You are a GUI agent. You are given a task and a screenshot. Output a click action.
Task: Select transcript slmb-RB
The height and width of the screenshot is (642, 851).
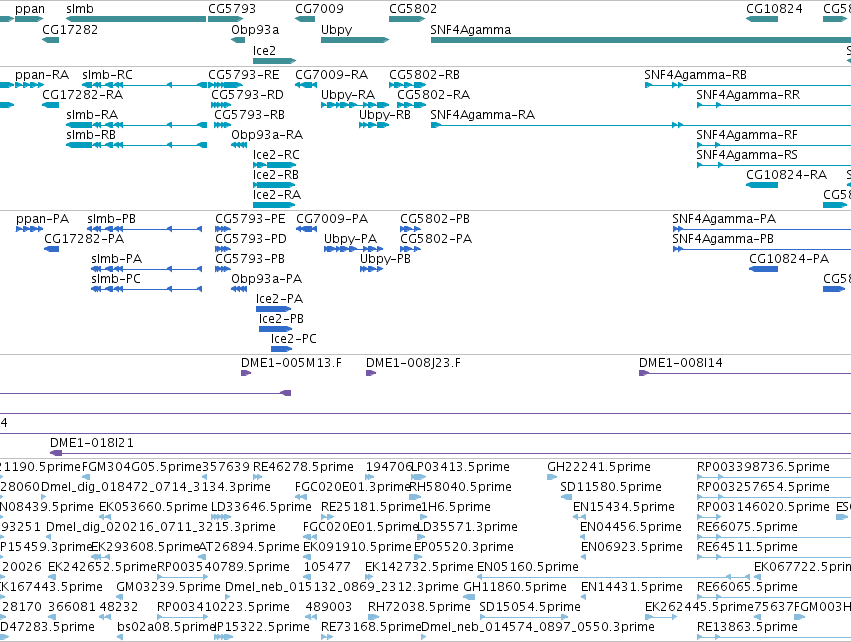(136, 145)
